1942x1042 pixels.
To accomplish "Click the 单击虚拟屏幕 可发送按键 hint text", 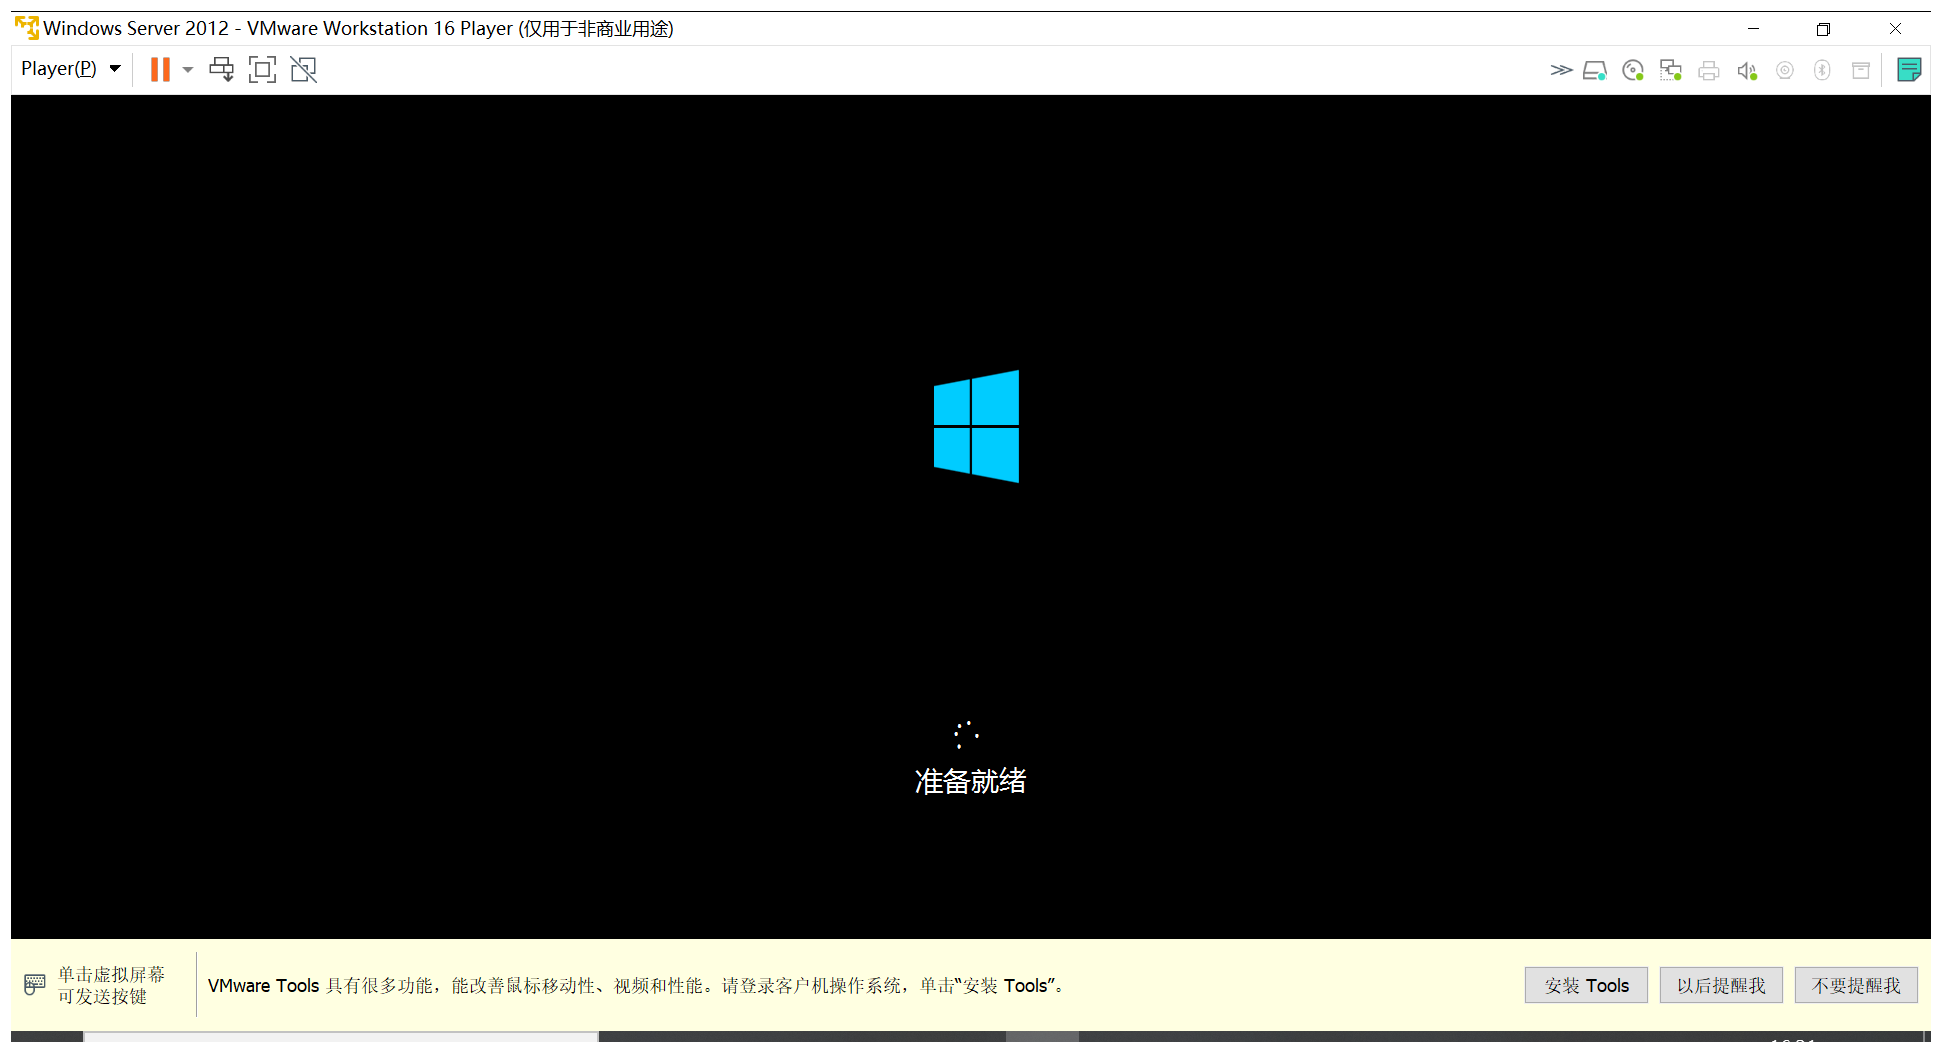I will point(111,985).
